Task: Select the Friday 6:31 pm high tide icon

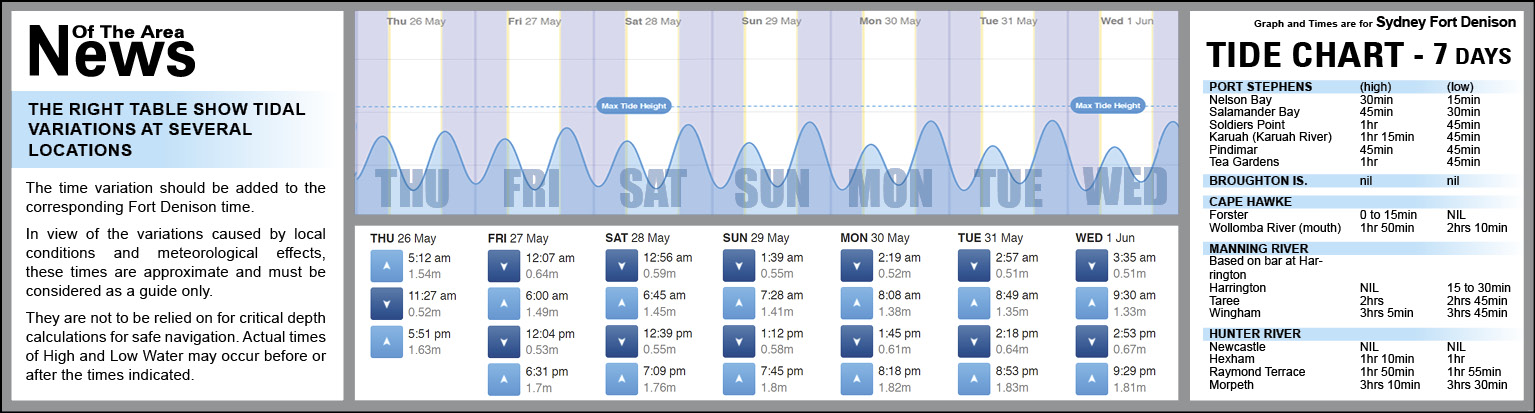Action: [503, 380]
